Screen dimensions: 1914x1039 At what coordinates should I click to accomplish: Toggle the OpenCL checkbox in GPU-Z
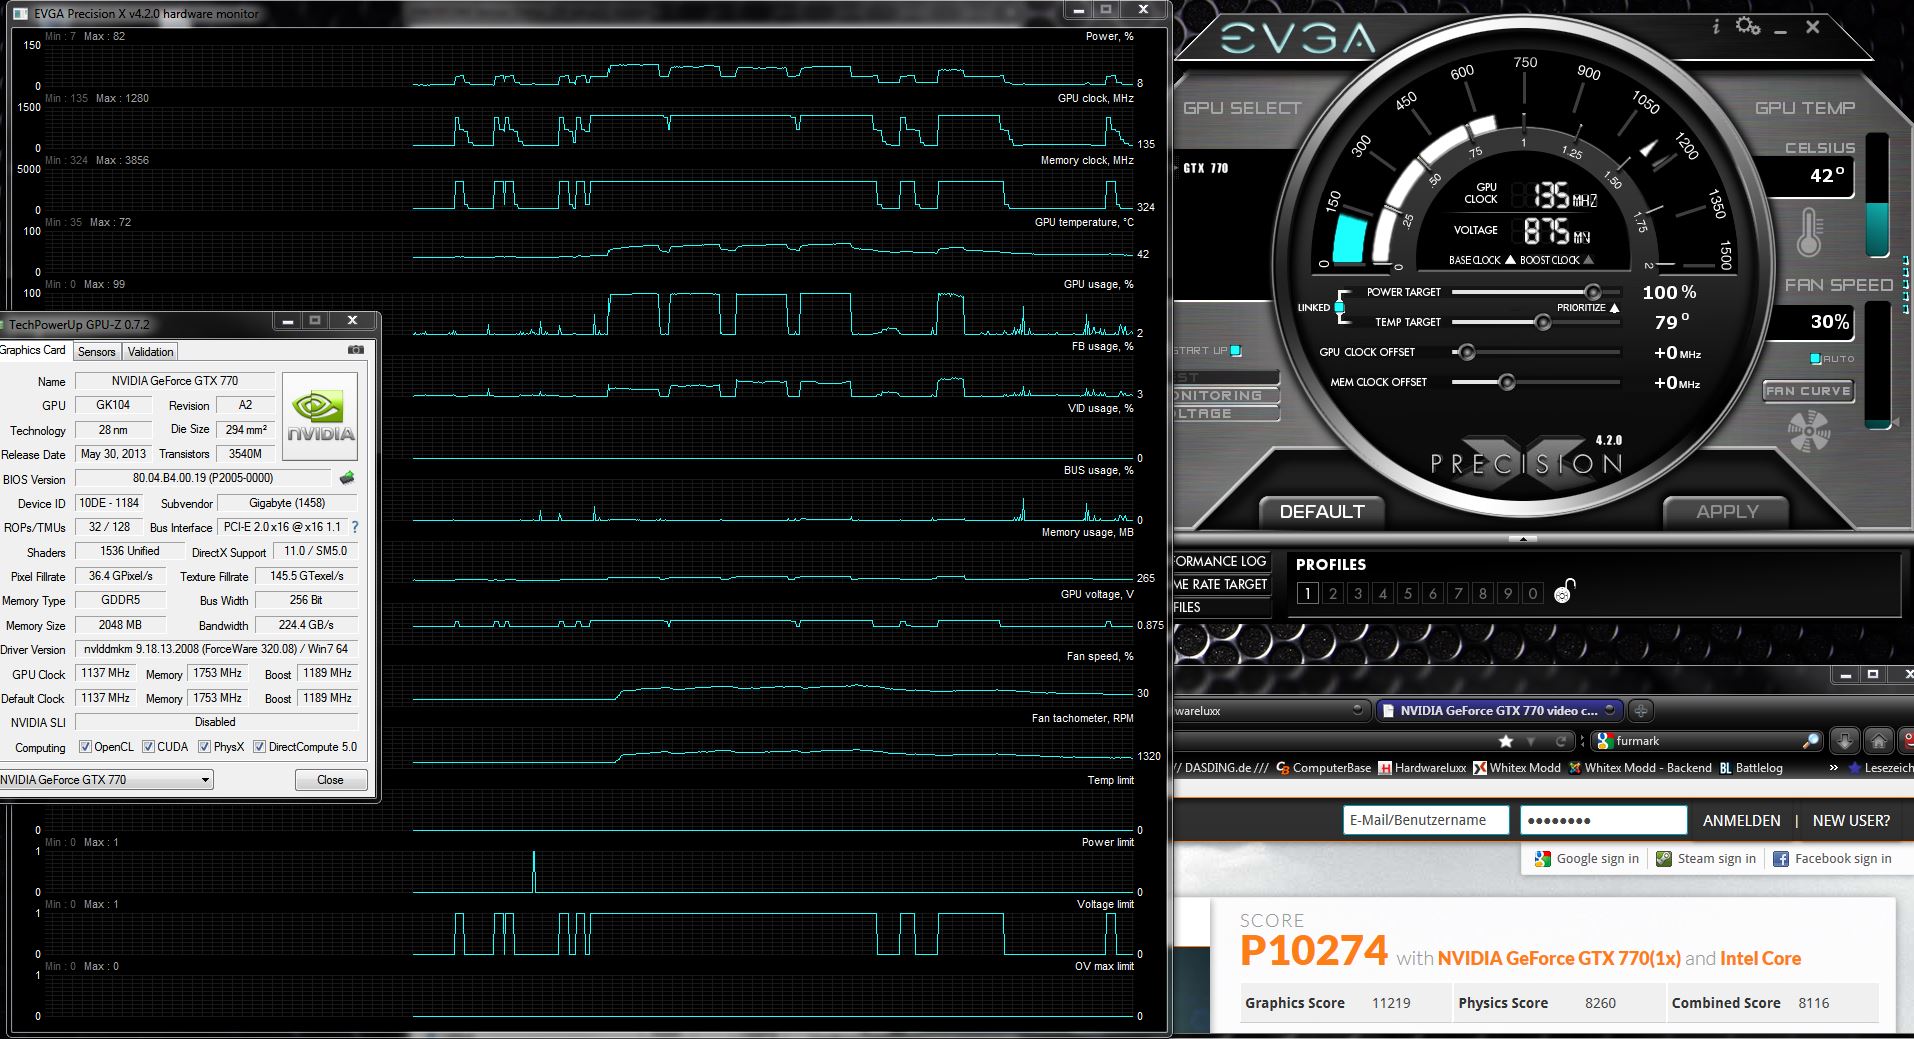pyautogui.click(x=85, y=747)
